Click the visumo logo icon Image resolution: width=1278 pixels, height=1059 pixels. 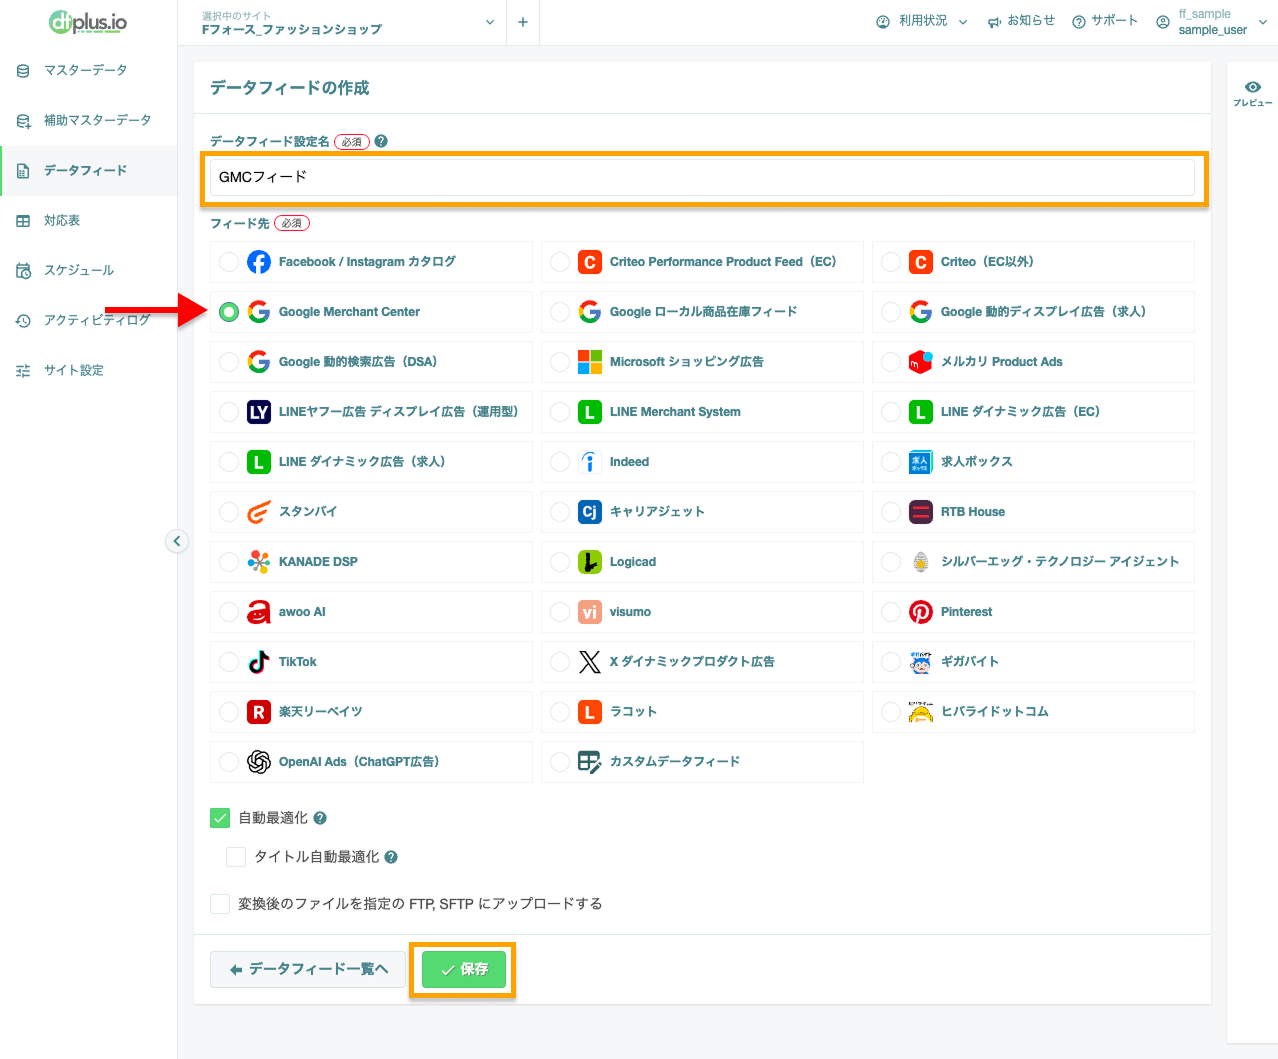click(590, 612)
